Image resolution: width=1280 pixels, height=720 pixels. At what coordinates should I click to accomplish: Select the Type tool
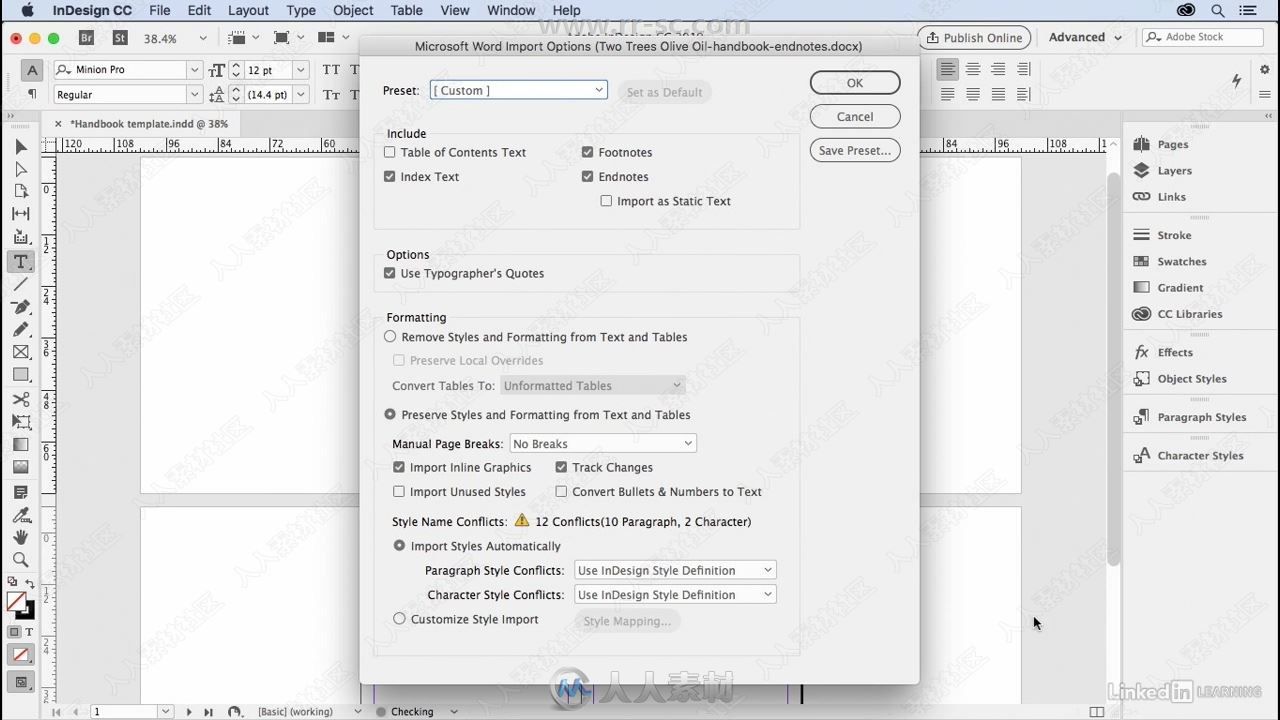coord(20,262)
